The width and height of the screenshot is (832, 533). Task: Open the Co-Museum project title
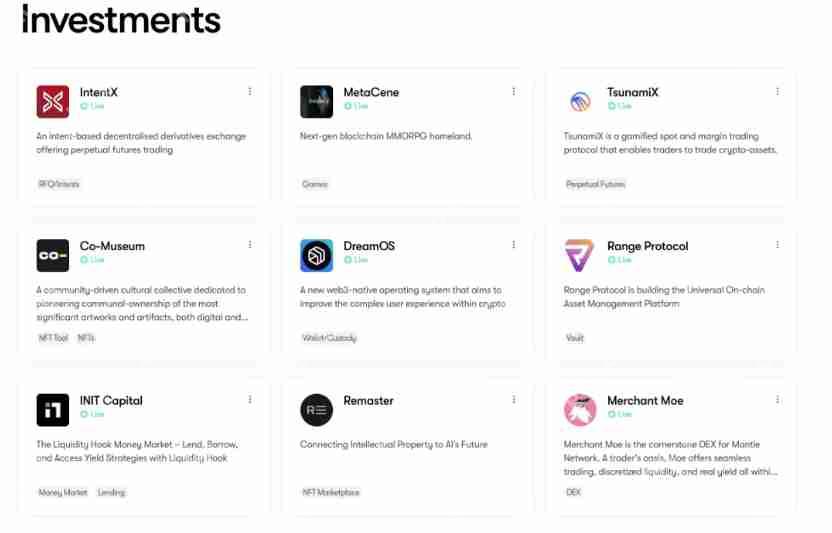coord(112,246)
